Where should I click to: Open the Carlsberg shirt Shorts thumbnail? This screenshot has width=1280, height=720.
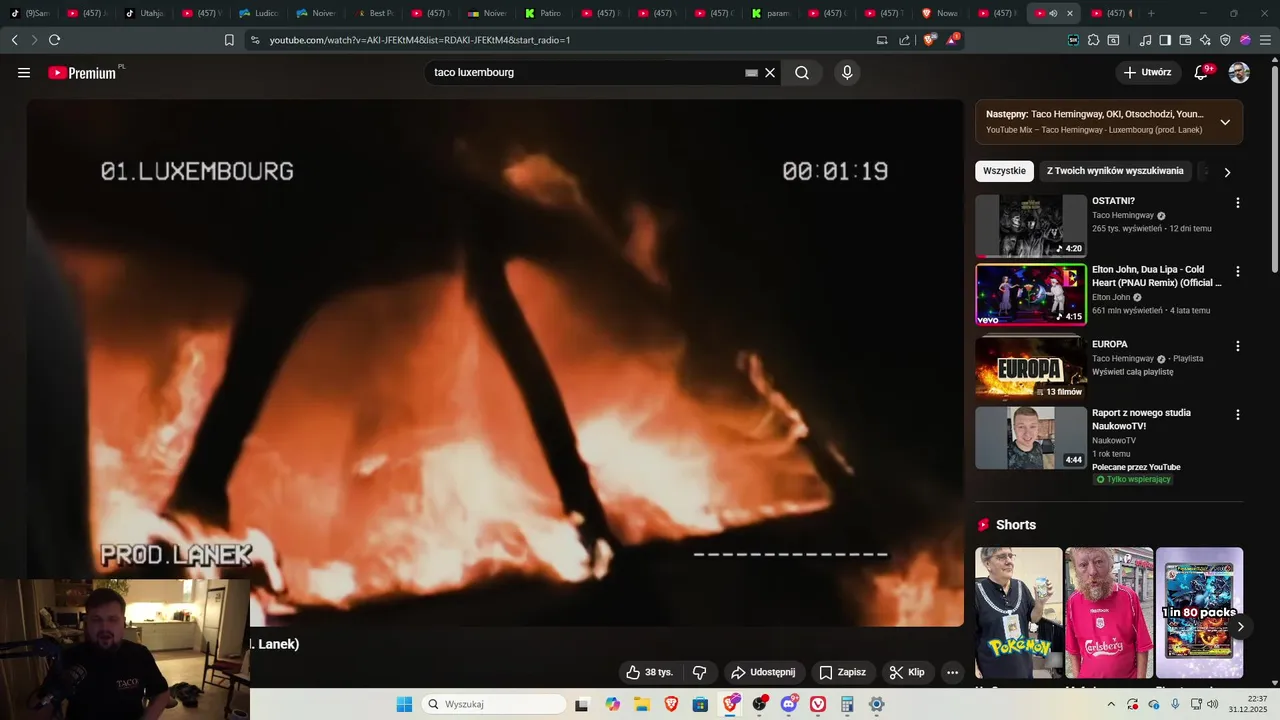[1109, 612]
